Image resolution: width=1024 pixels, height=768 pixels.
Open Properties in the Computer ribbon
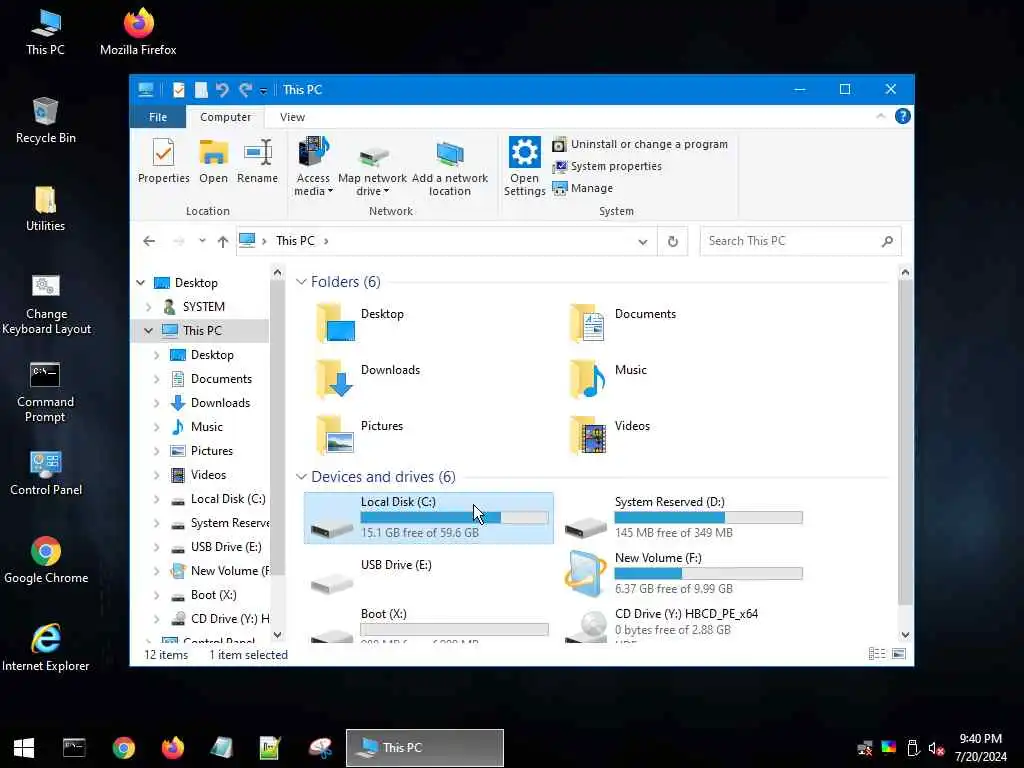tap(163, 161)
